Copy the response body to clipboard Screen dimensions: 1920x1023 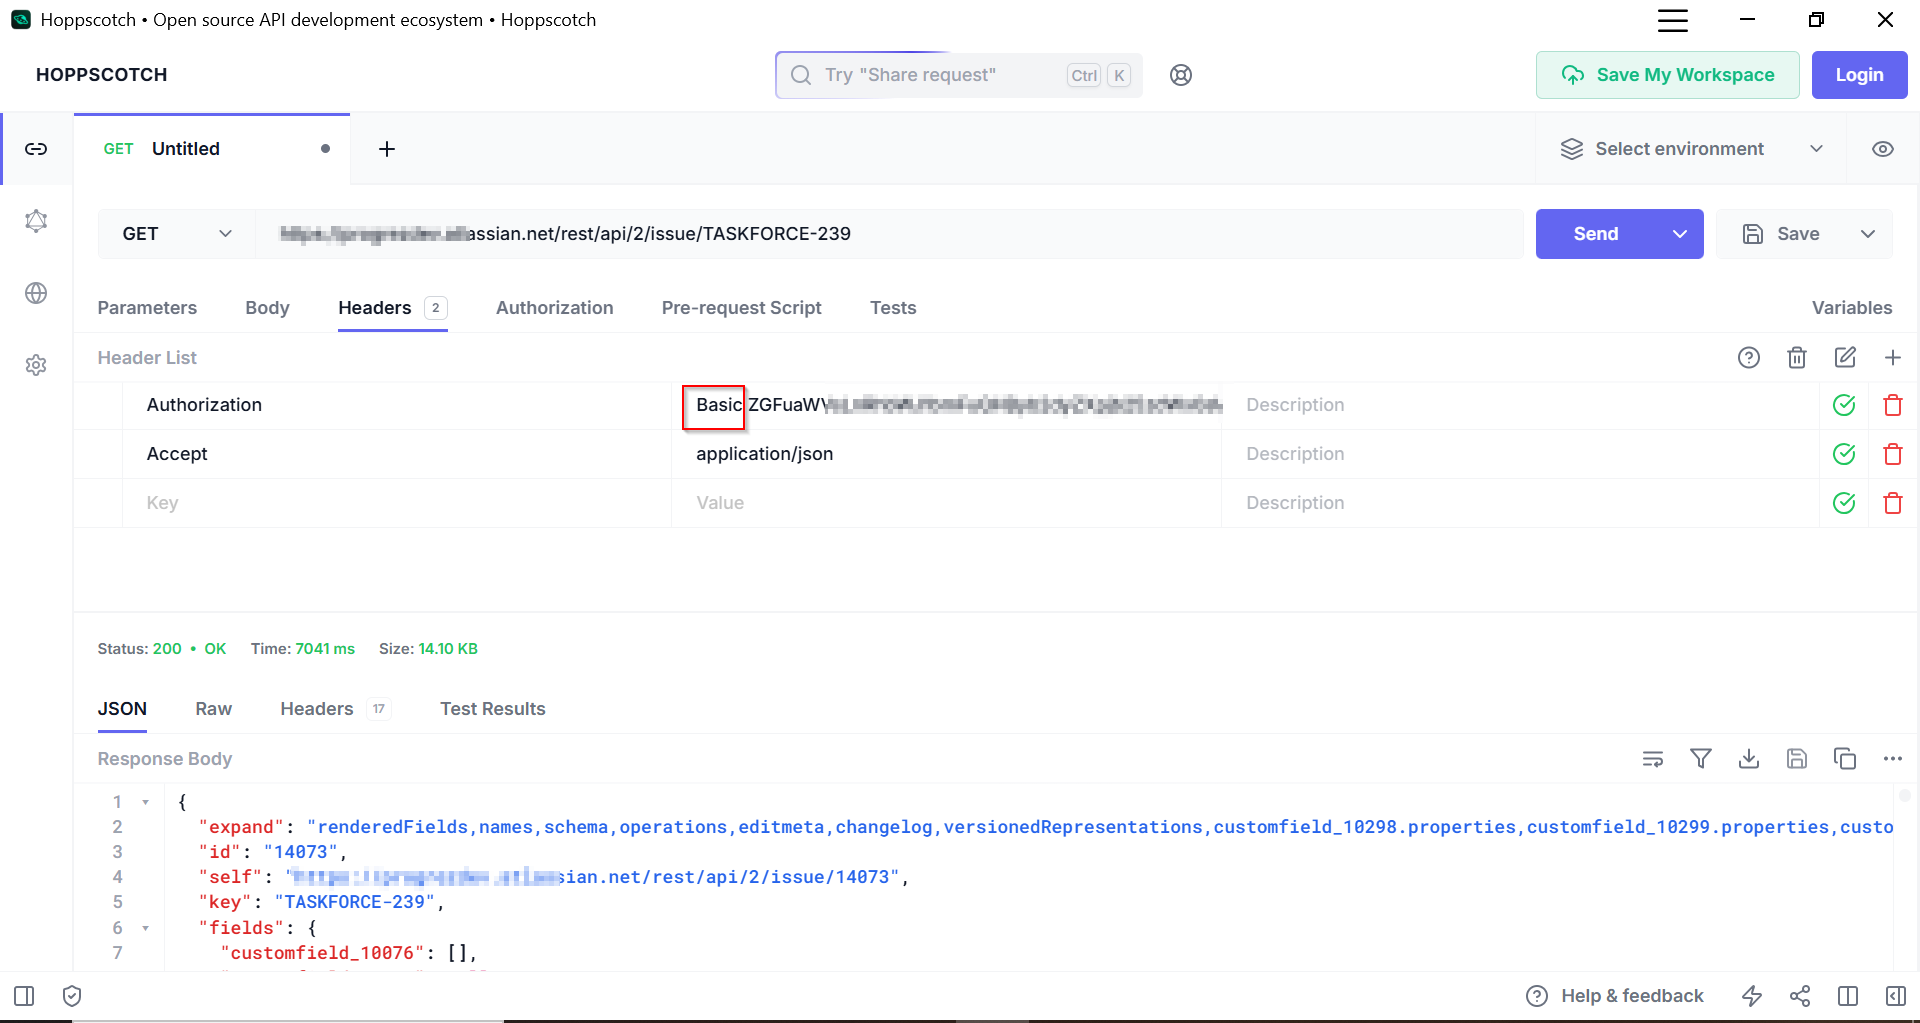1845,759
